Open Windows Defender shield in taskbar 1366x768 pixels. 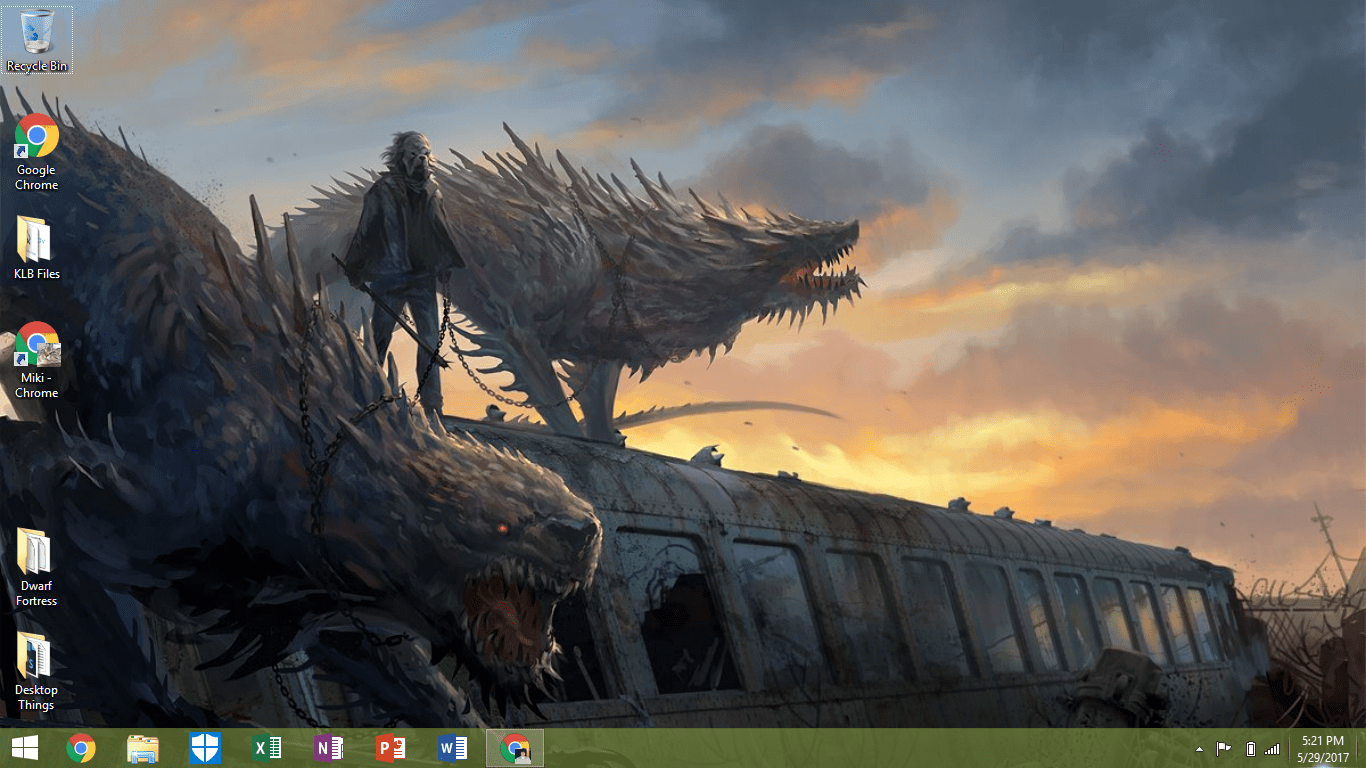205,748
